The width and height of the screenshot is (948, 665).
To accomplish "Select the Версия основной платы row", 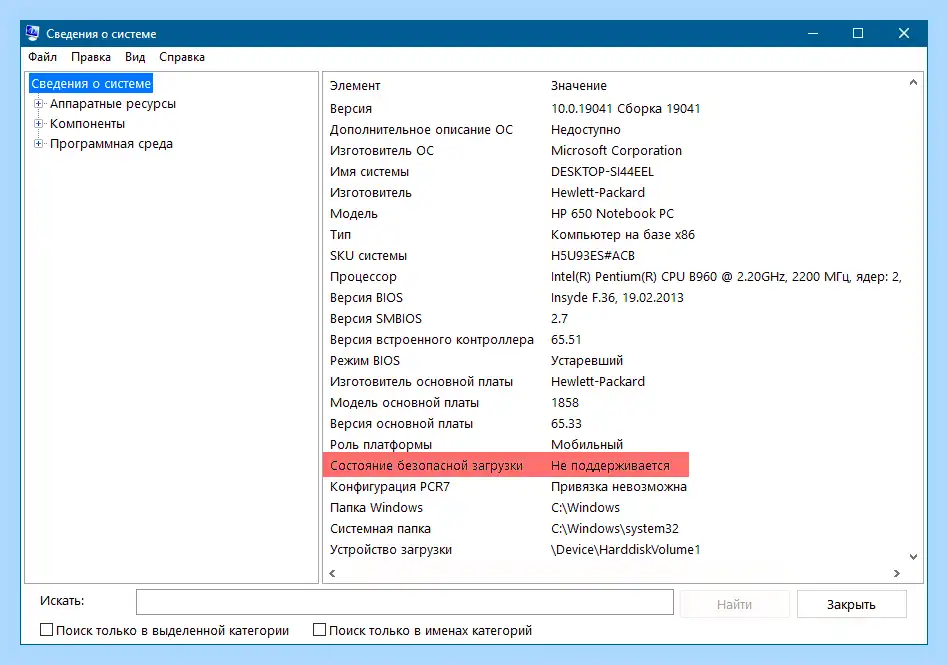I will (614, 424).
